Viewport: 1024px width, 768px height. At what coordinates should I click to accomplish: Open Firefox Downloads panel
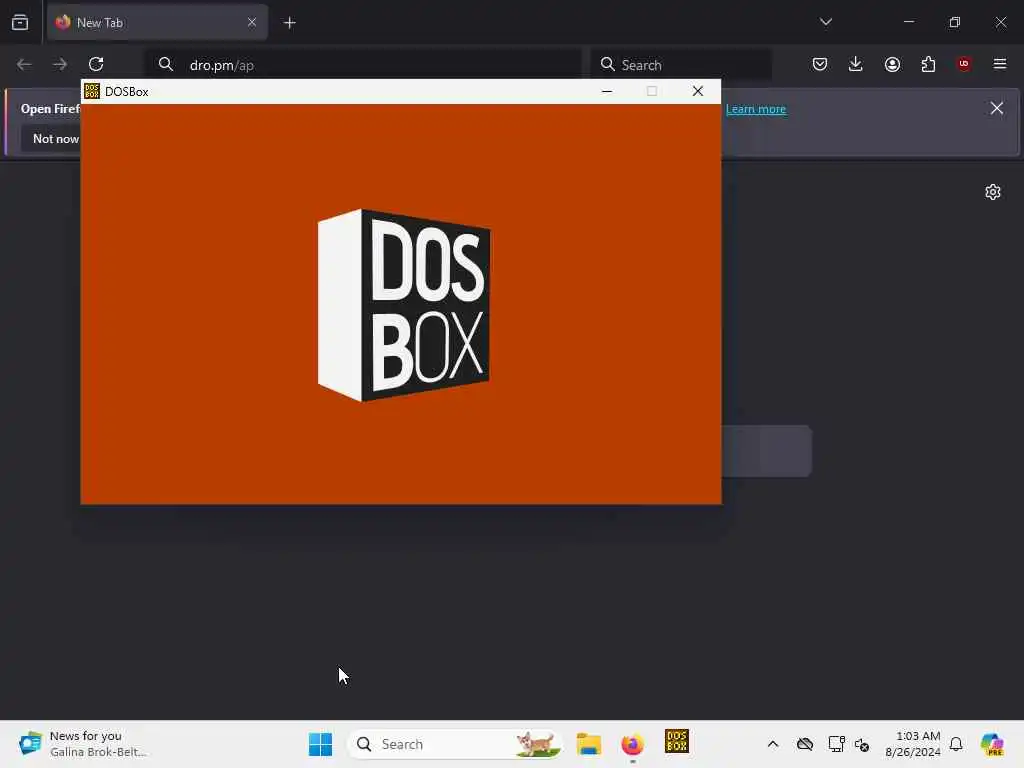pyautogui.click(x=856, y=64)
